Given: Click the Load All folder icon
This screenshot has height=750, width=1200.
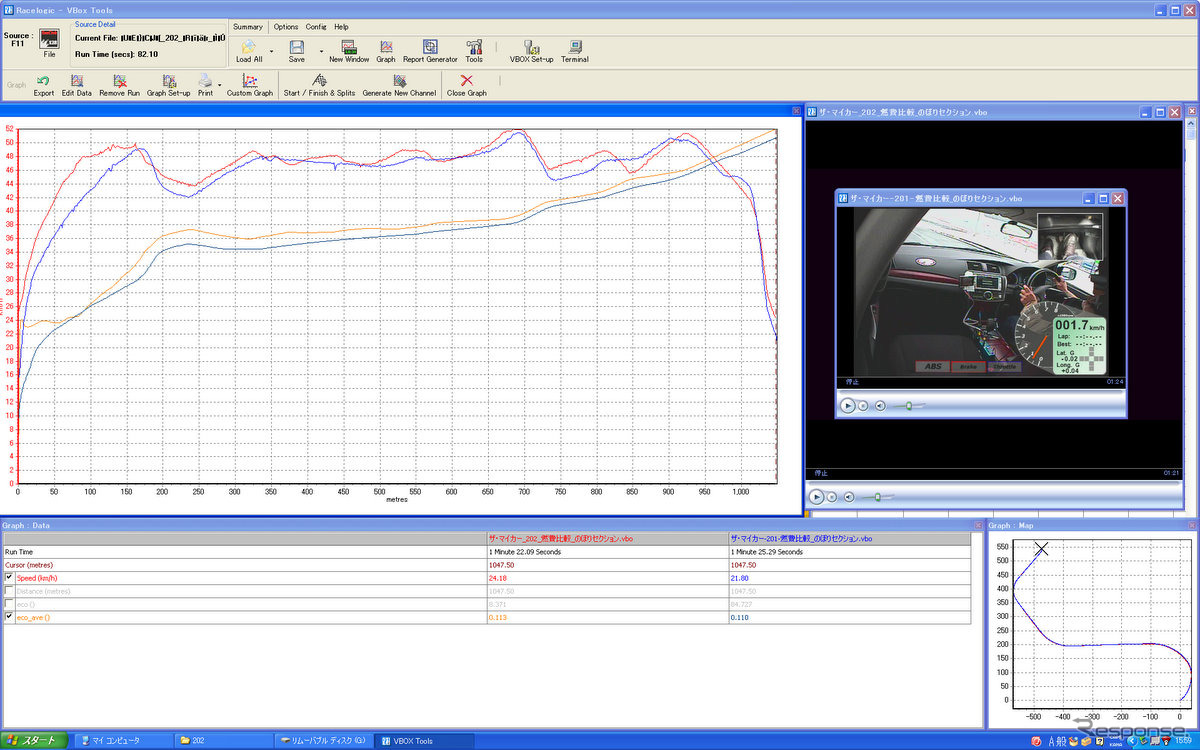Looking at the screenshot, I should click(x=249, y=46).
